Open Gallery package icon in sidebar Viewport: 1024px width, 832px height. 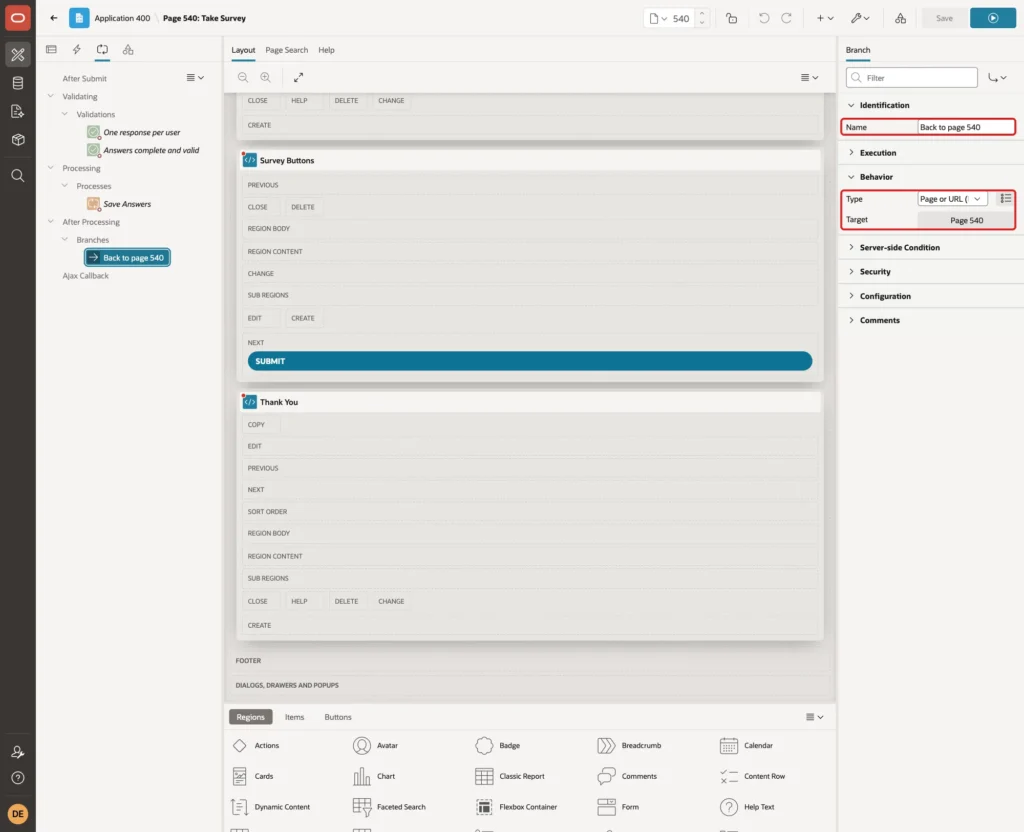(x=18, y=140)
